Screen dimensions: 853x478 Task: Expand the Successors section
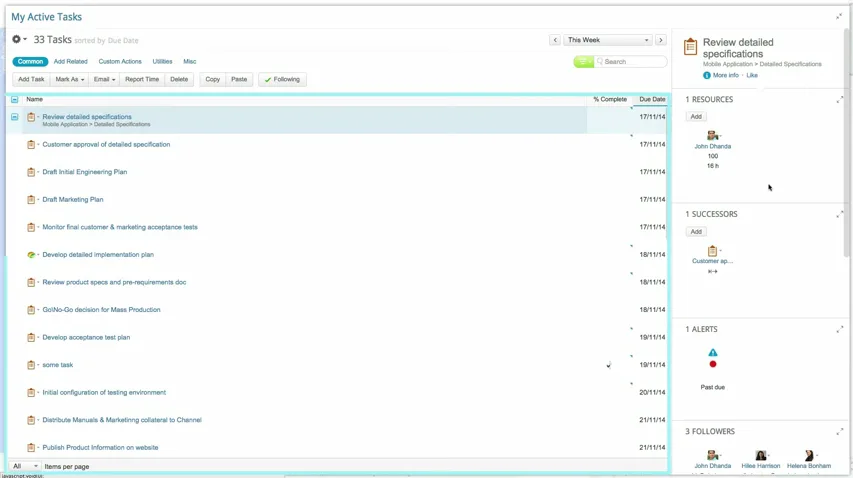pos(840,214)
